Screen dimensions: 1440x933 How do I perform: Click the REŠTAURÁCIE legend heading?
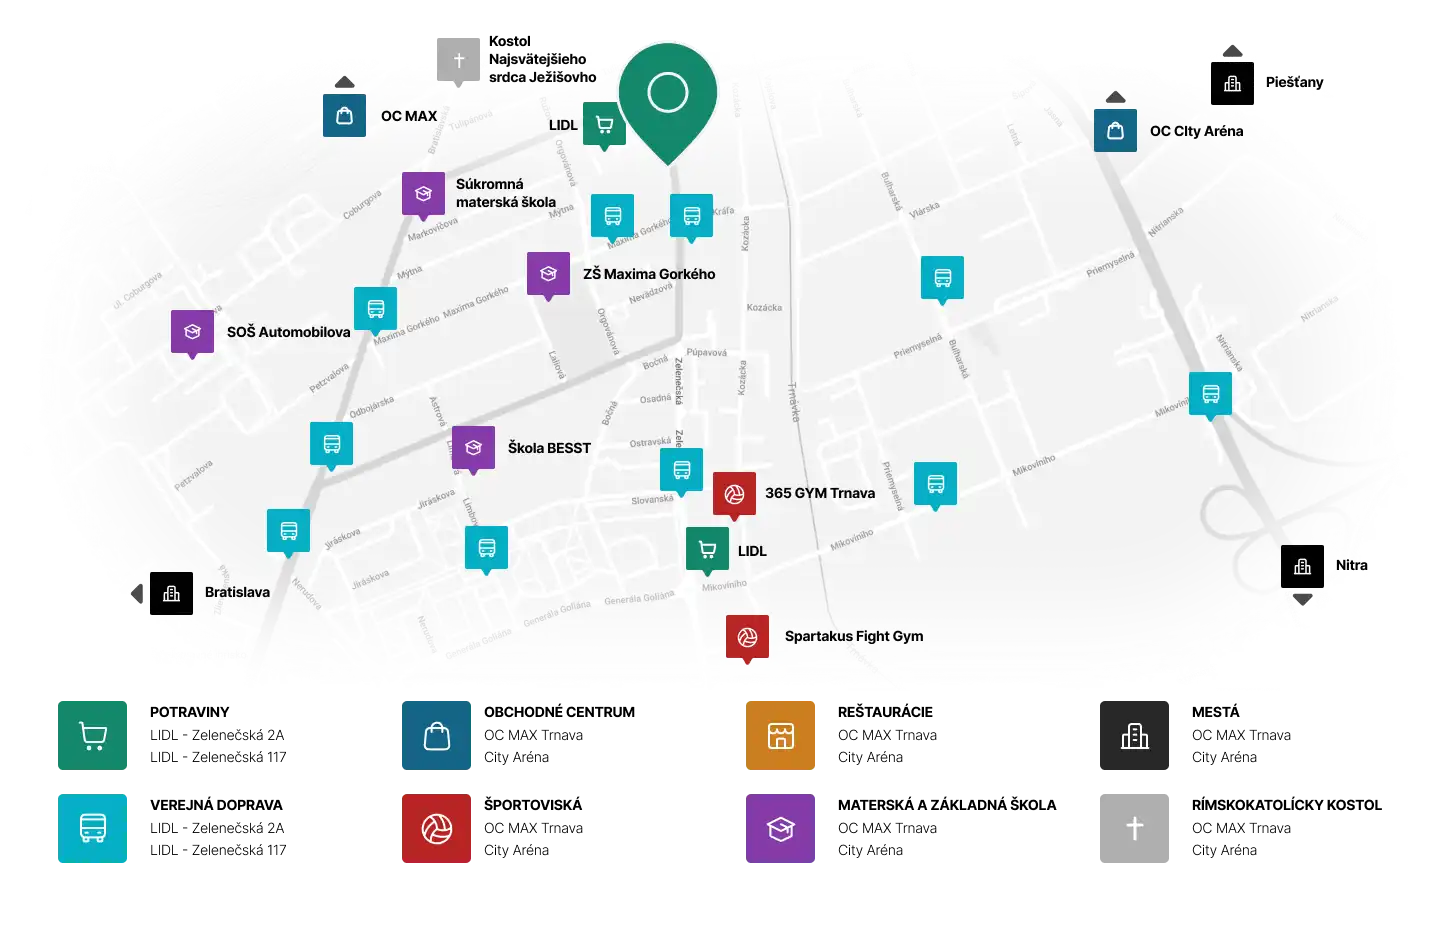[885, 712]
